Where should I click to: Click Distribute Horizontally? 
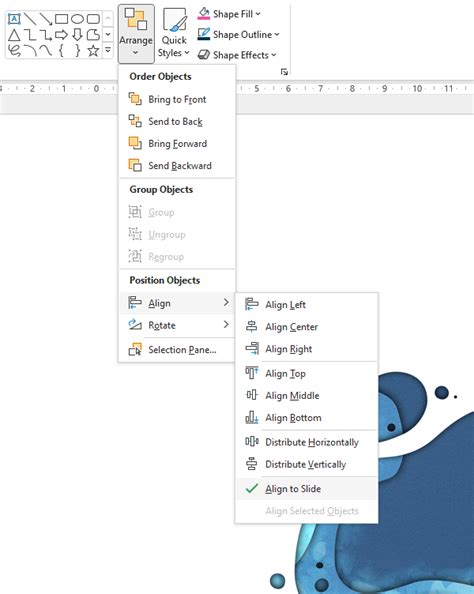pos(307,442)
